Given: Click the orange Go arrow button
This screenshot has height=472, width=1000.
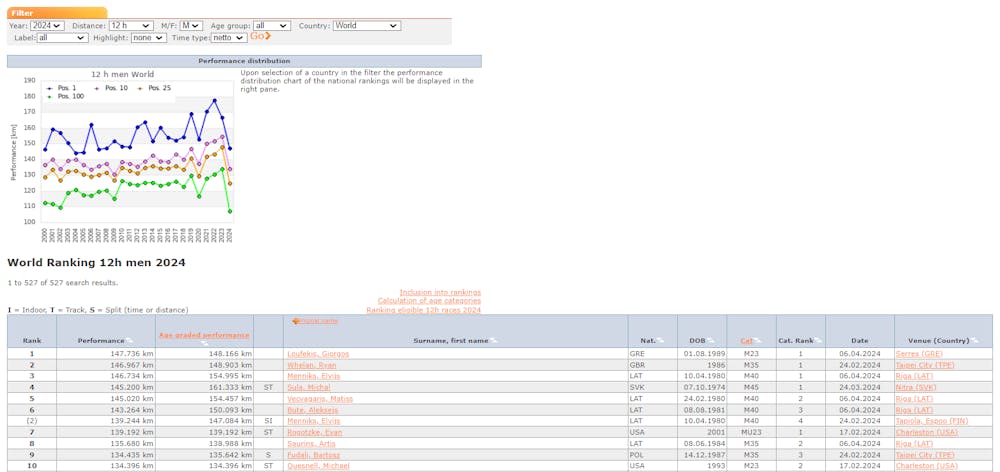Looking at the screenshot, I should pos(260,37).
